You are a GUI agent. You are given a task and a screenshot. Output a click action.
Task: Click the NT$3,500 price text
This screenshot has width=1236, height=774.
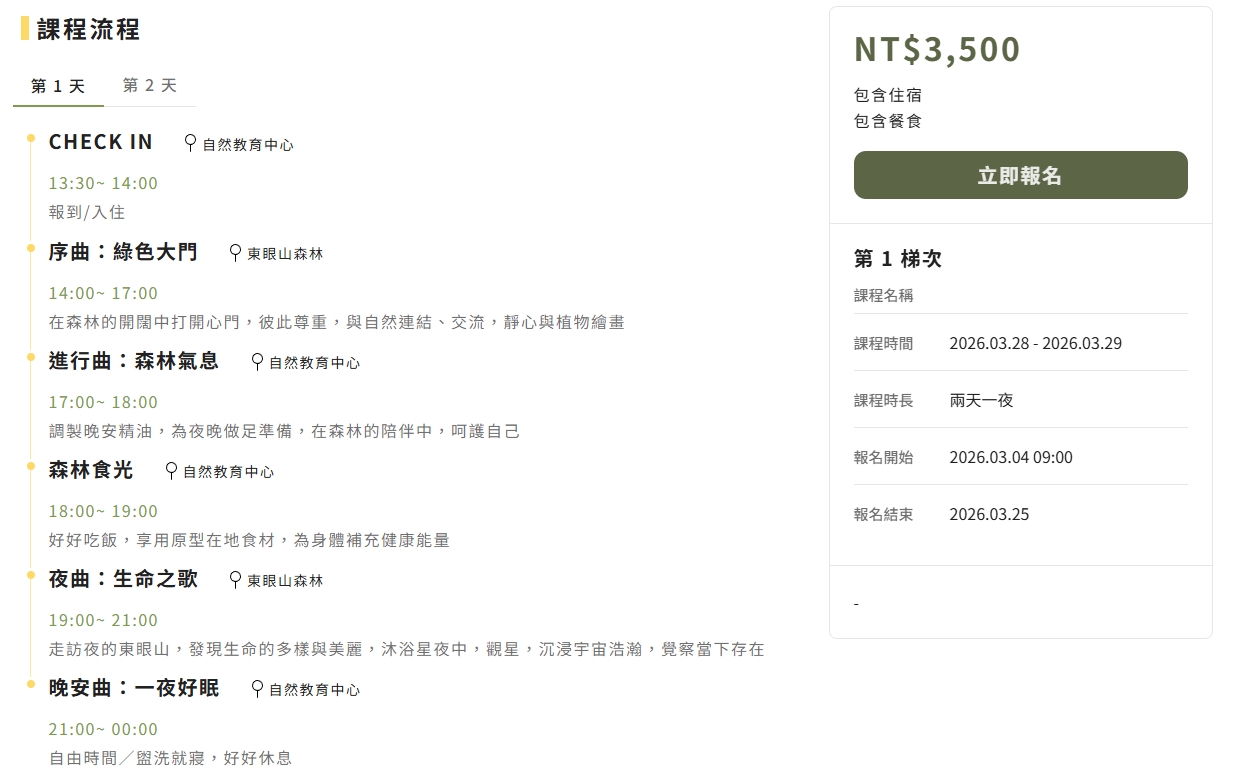(937, 50)
